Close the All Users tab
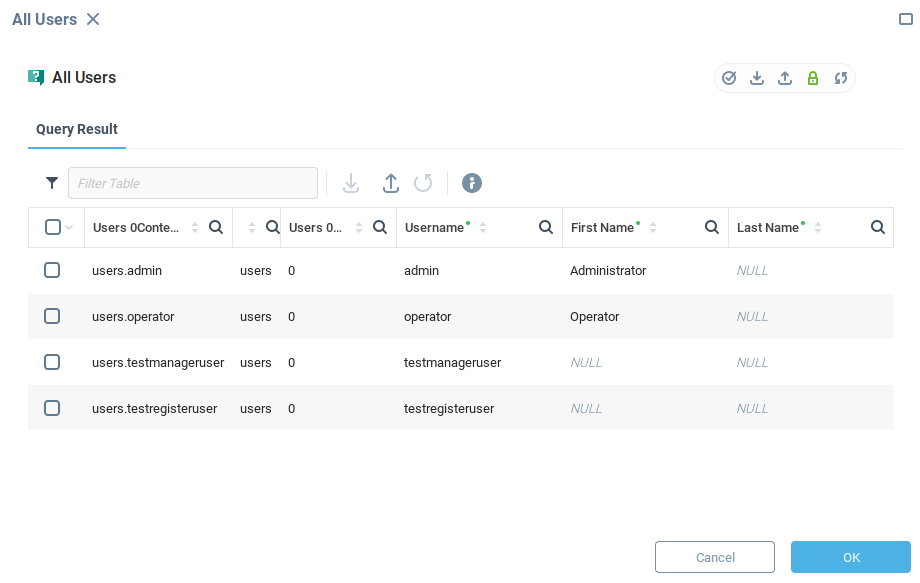The height and width of the screenshot is (583, 920). pos(93,19)
